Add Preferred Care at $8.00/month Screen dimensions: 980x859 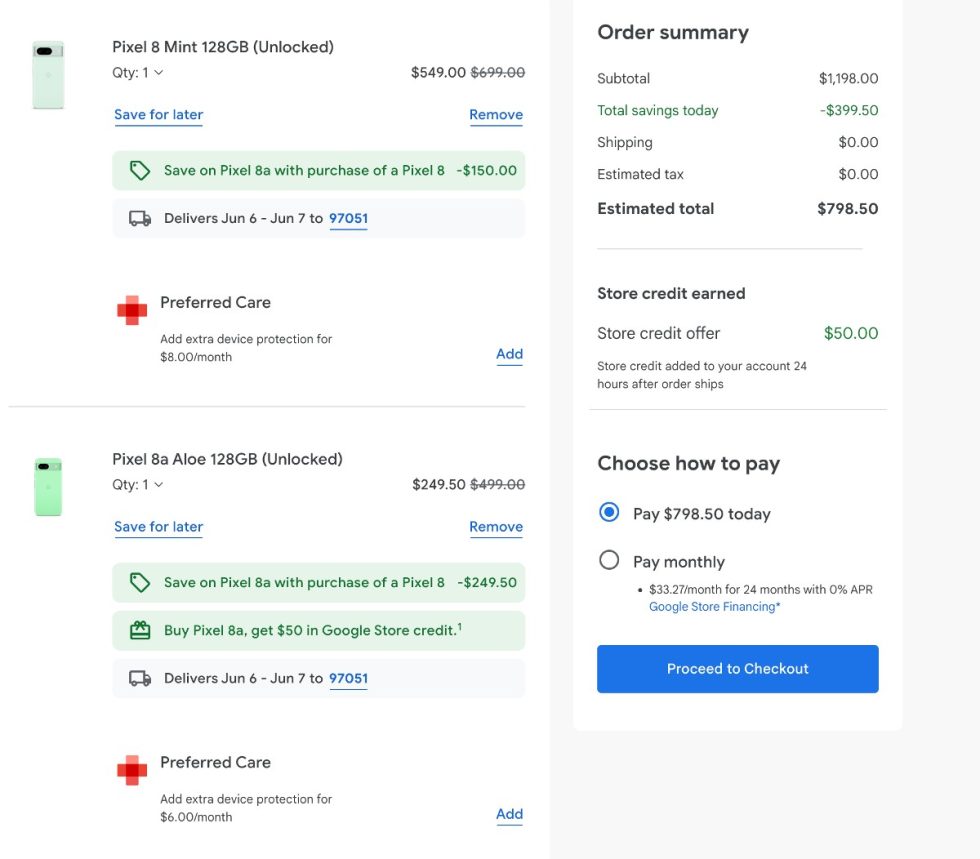pos(509,354)
